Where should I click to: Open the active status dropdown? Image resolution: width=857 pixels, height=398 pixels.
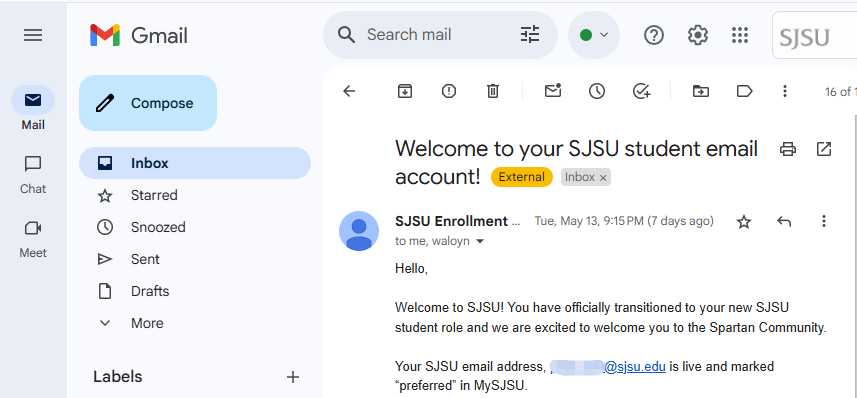coord(594,35)
